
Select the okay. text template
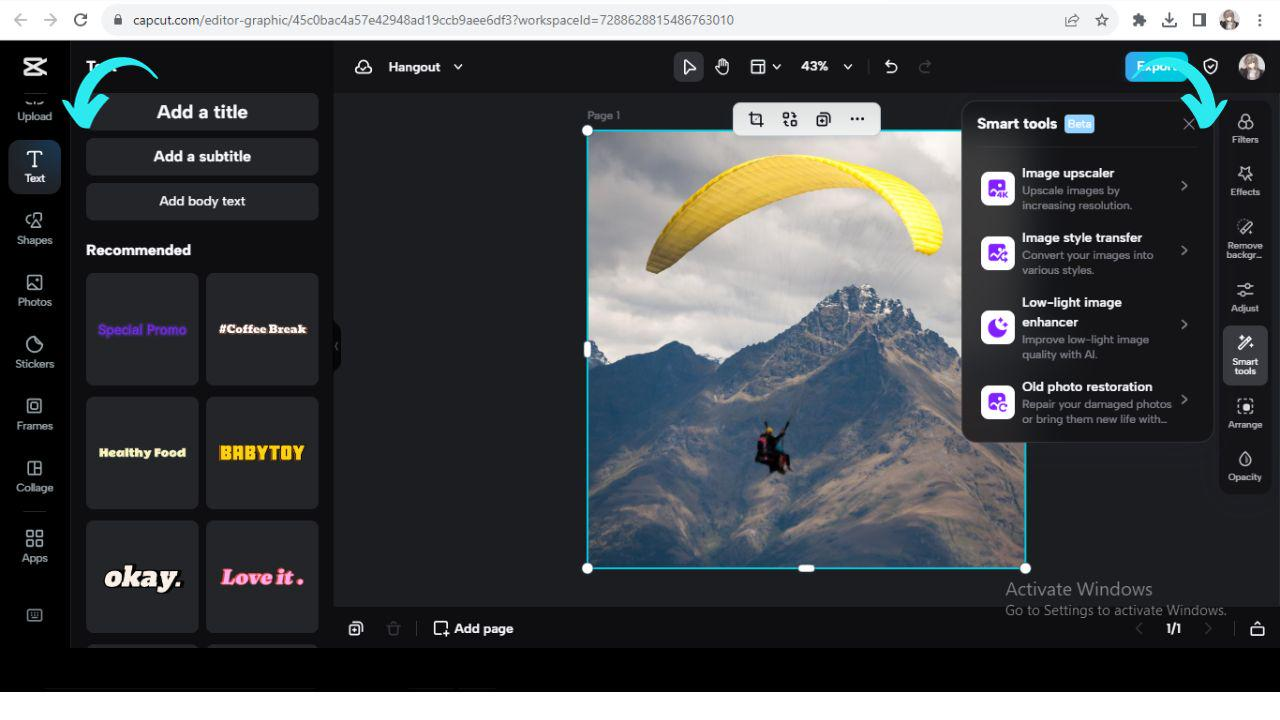142,577
